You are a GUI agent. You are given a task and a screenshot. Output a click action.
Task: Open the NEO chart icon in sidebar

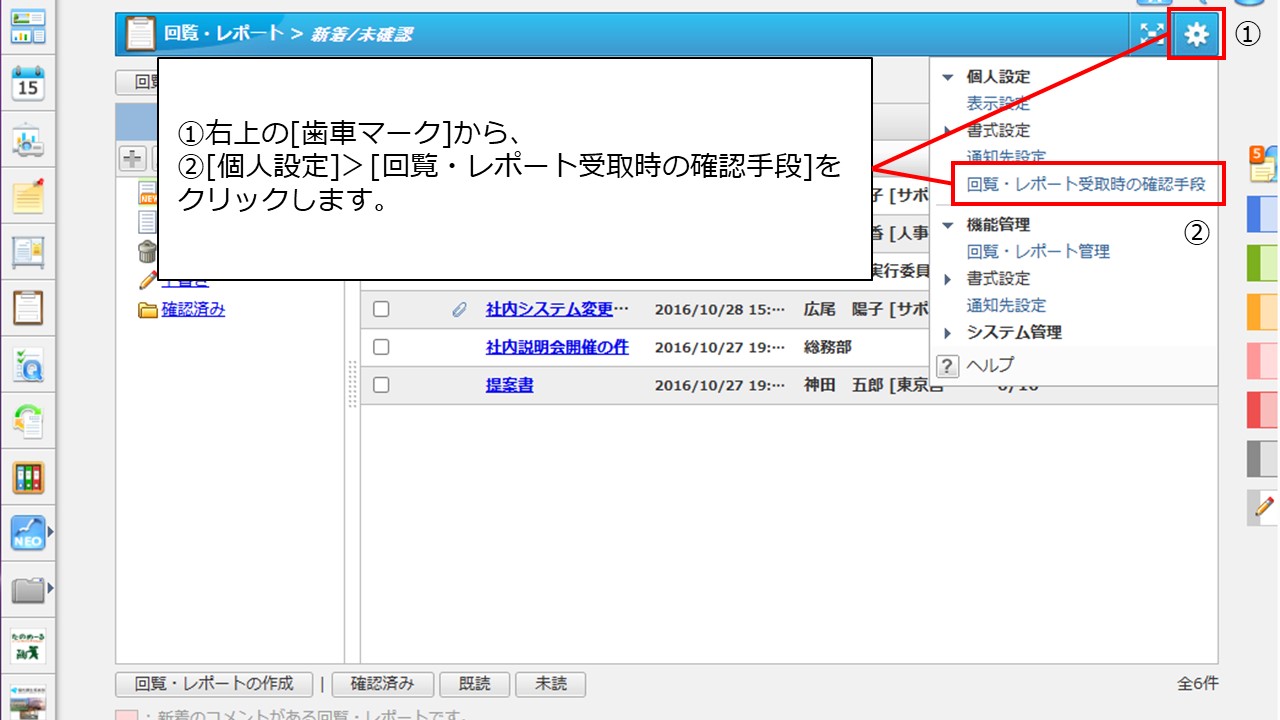(x=28, y=534)
